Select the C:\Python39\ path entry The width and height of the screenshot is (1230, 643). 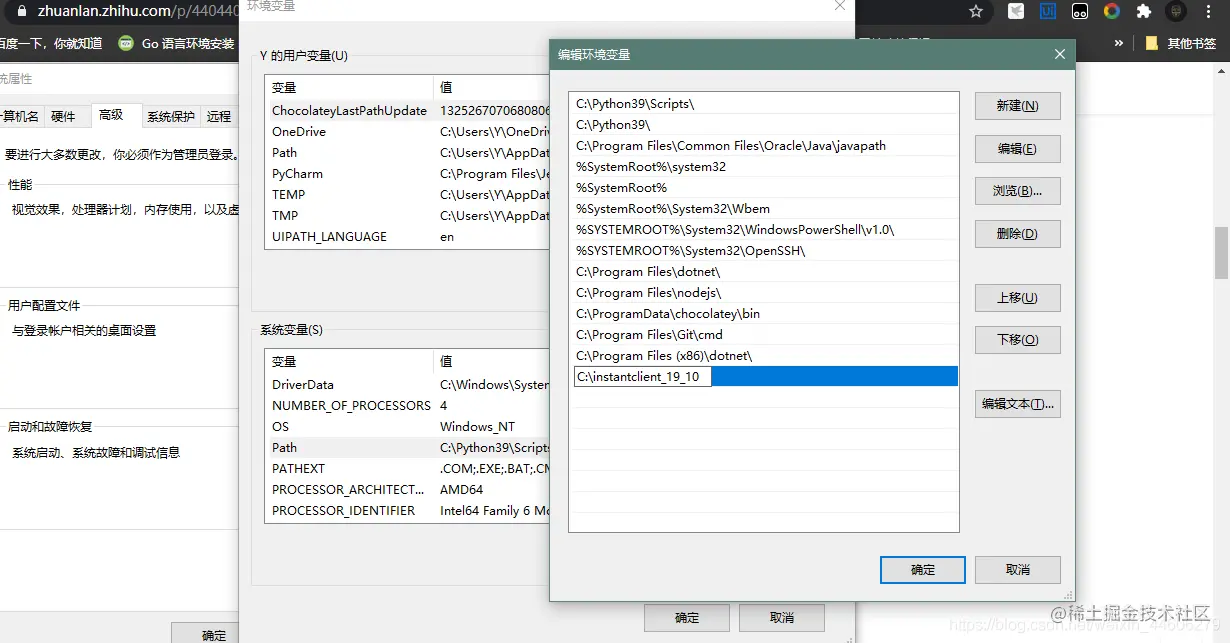tap(764, 125)
